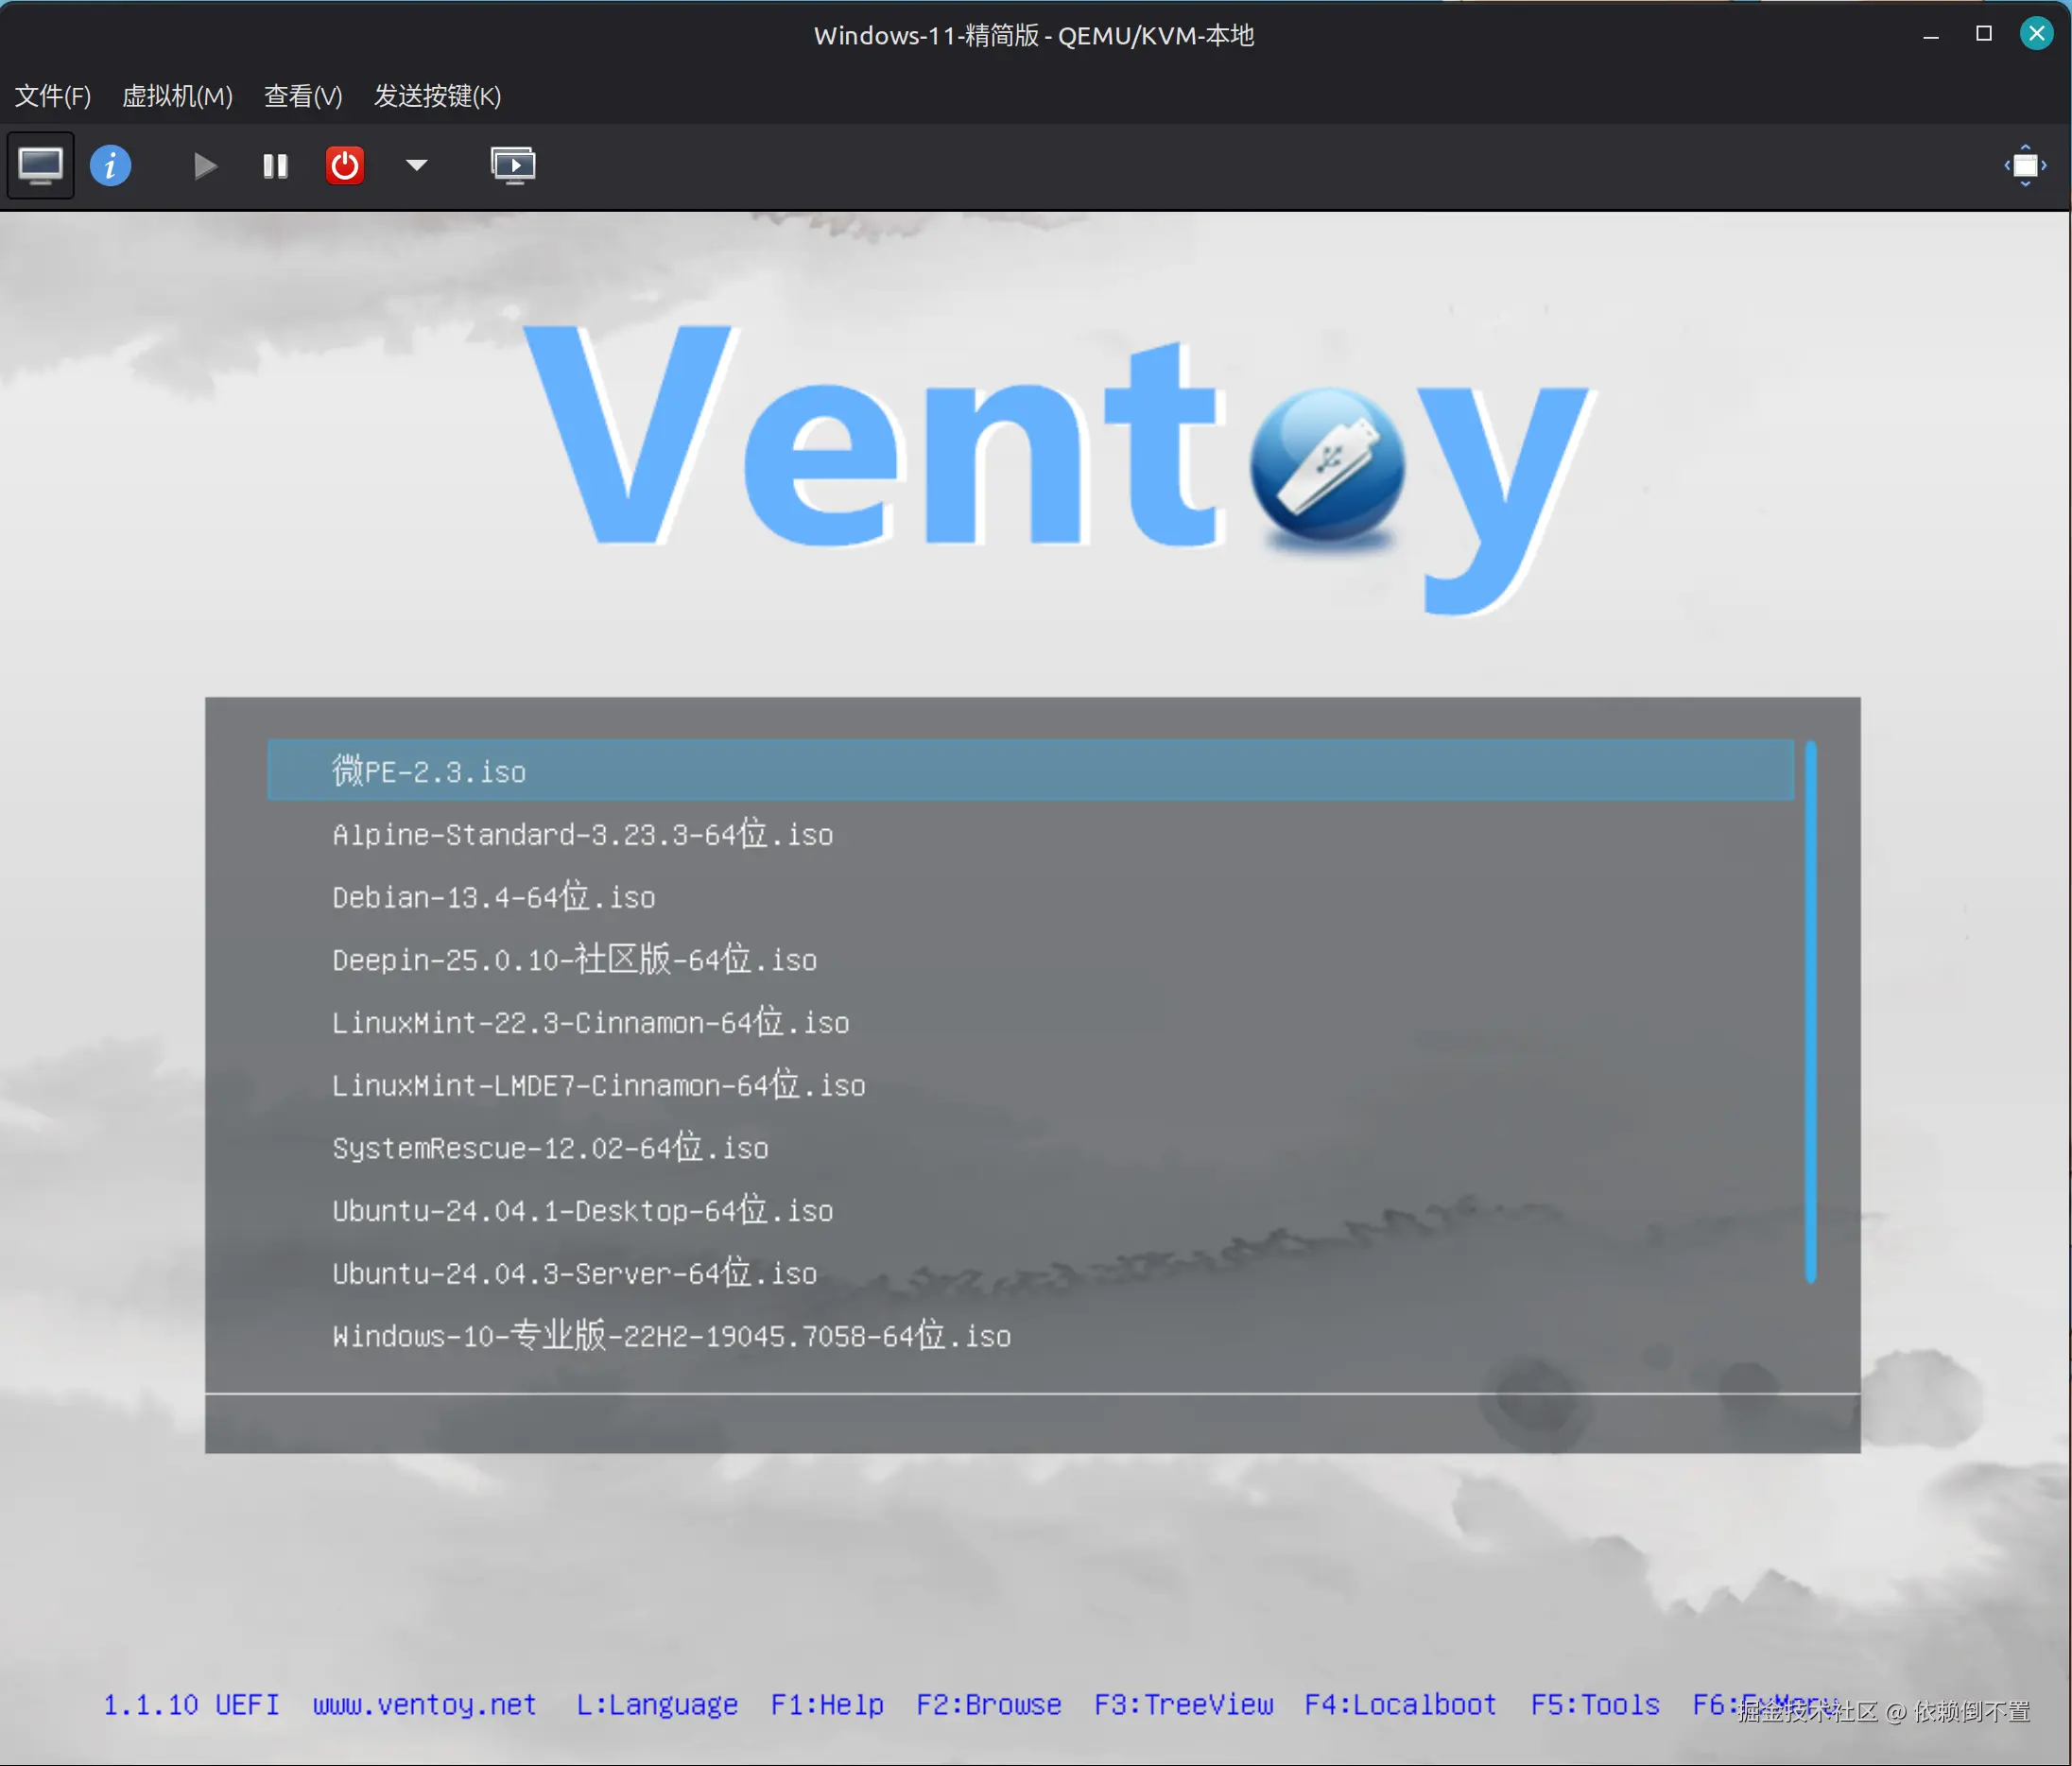The image size is (2072, 1766).
Task: Open the 发送按键(K) menu
Action: tap(437, 96)
